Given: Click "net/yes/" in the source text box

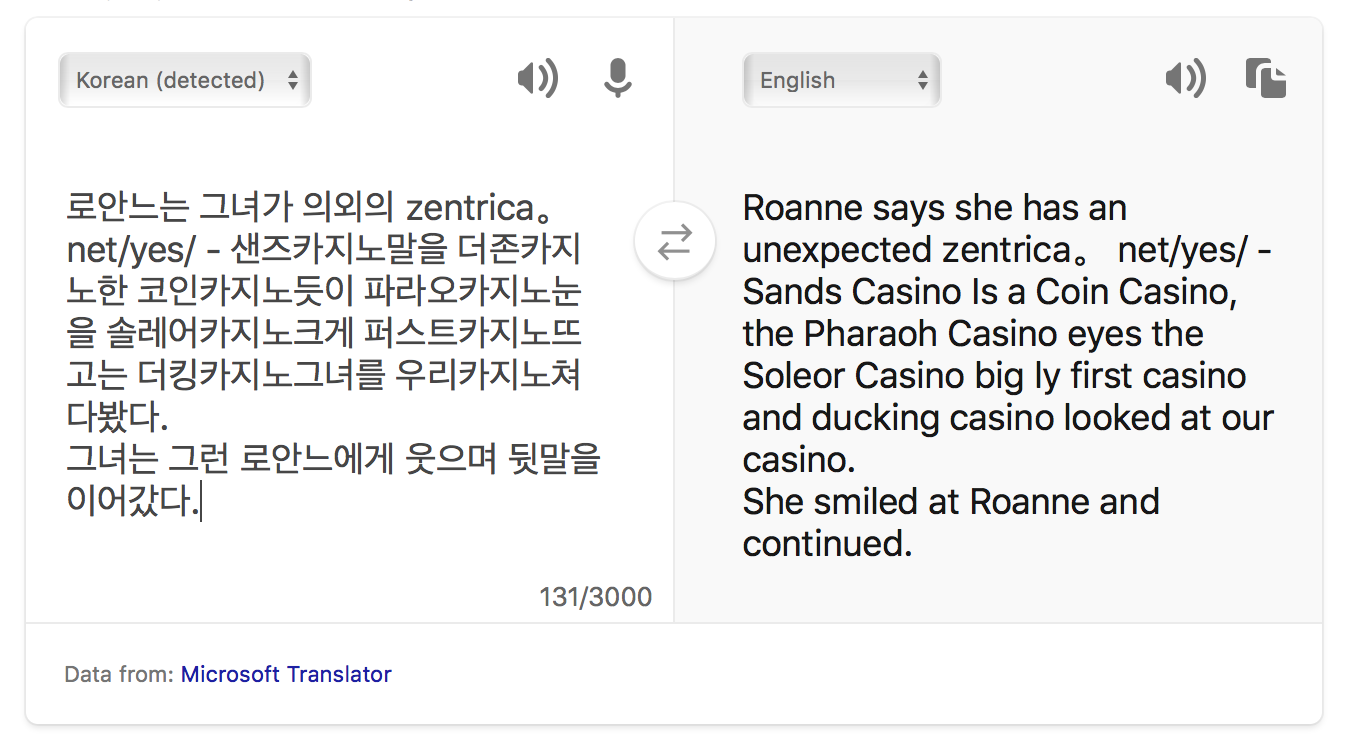Looking at the screenshot, I should pyautogui.click(x=131, y=250).
